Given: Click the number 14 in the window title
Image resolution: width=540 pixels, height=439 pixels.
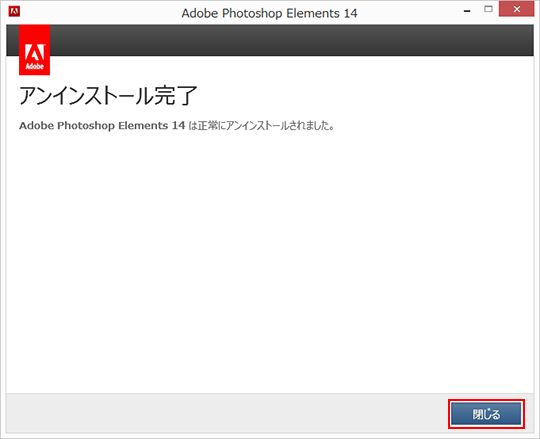Looking at the screenshot, I should 351,13.
